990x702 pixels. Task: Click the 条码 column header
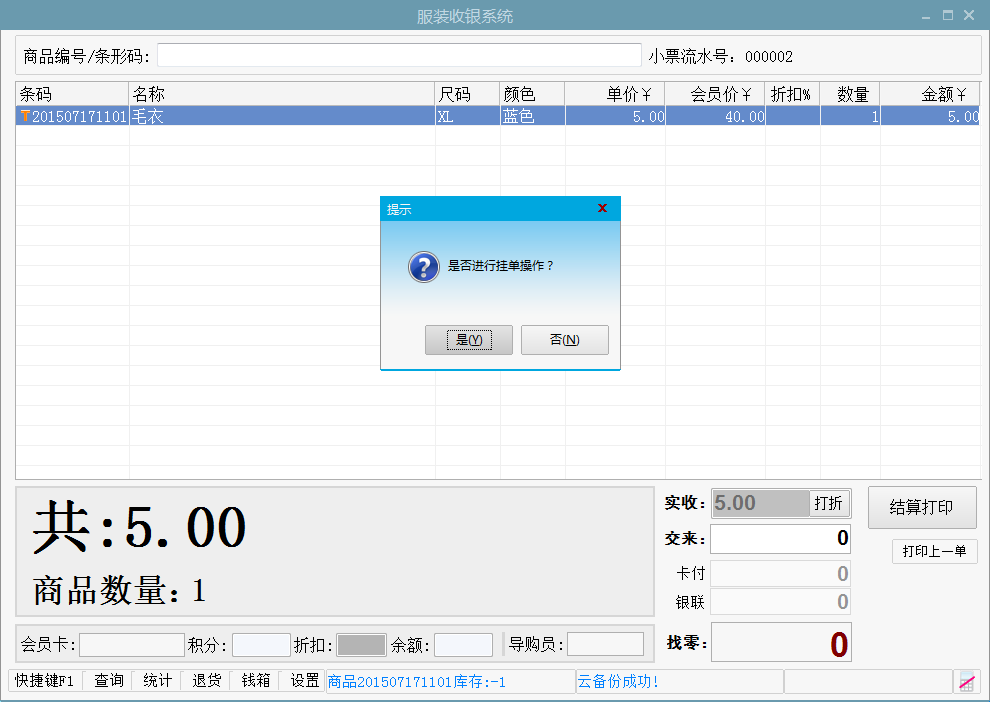[72, 94]
